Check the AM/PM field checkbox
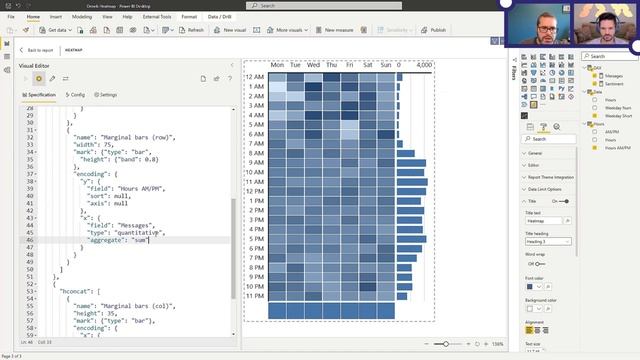Screen dimensions: 640x360 [x=594, y=132]
